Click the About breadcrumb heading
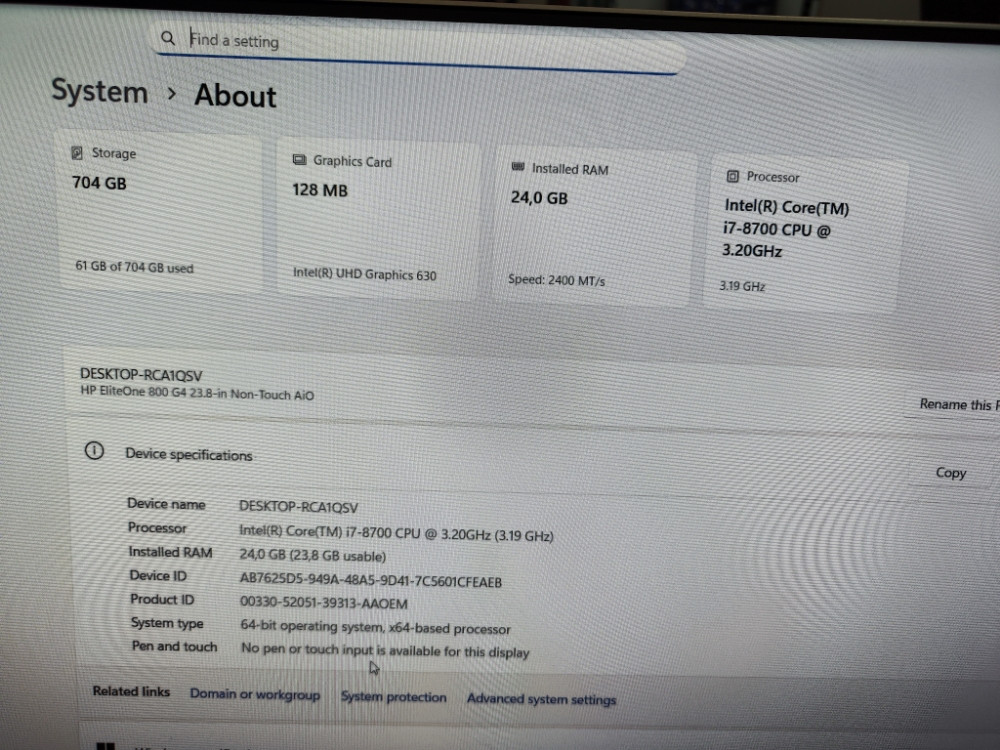1000x750 pixels. coord(235,96)
